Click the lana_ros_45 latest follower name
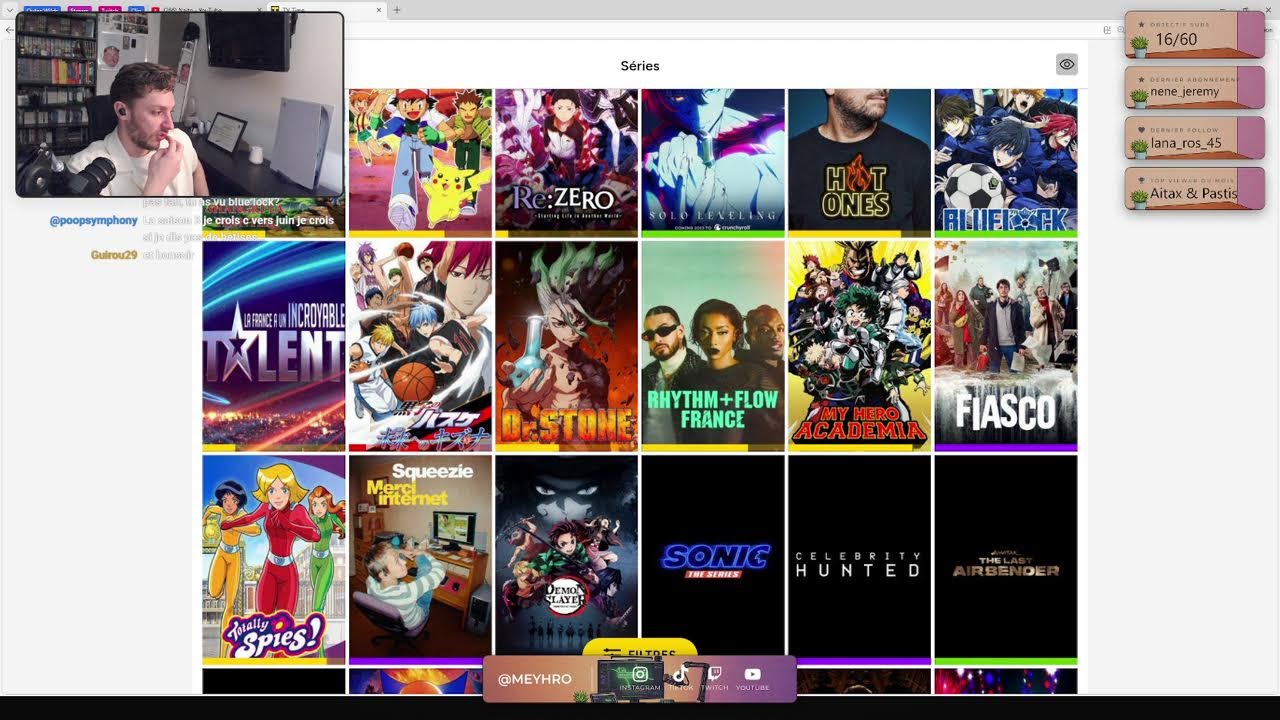This screenshot has height=720, width=1280. [1186, 143]
